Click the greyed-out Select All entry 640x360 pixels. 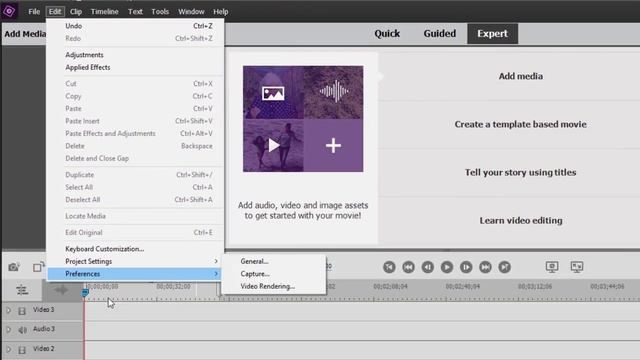coord(136,187)
